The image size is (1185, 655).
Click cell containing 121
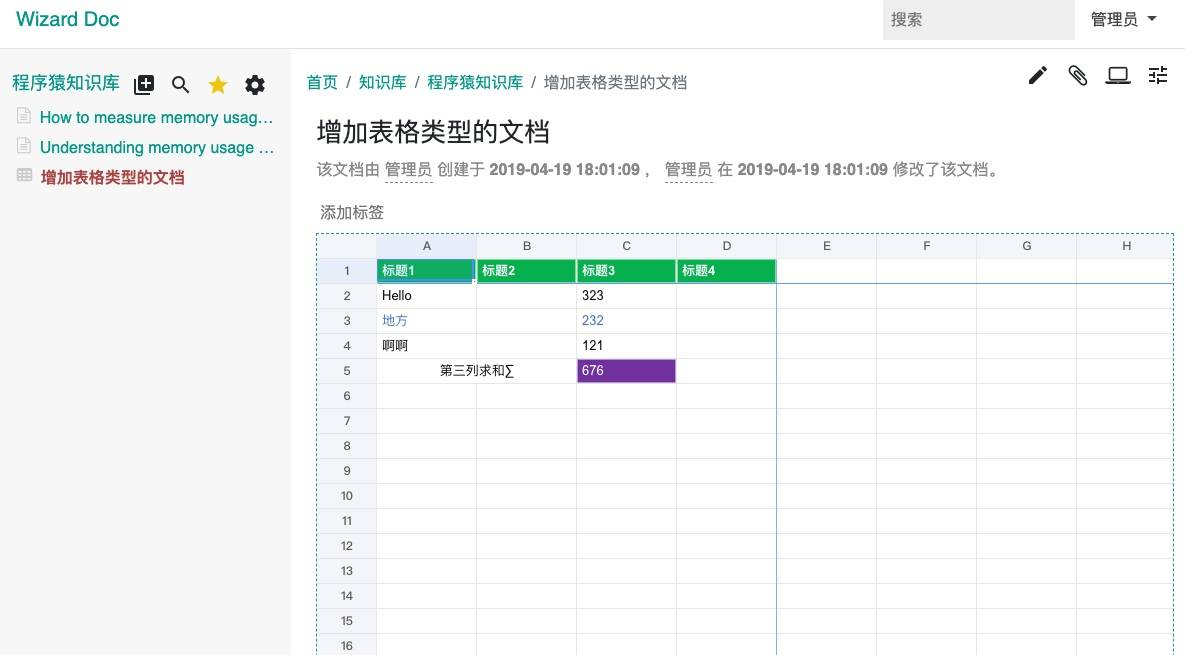[627, 345]
